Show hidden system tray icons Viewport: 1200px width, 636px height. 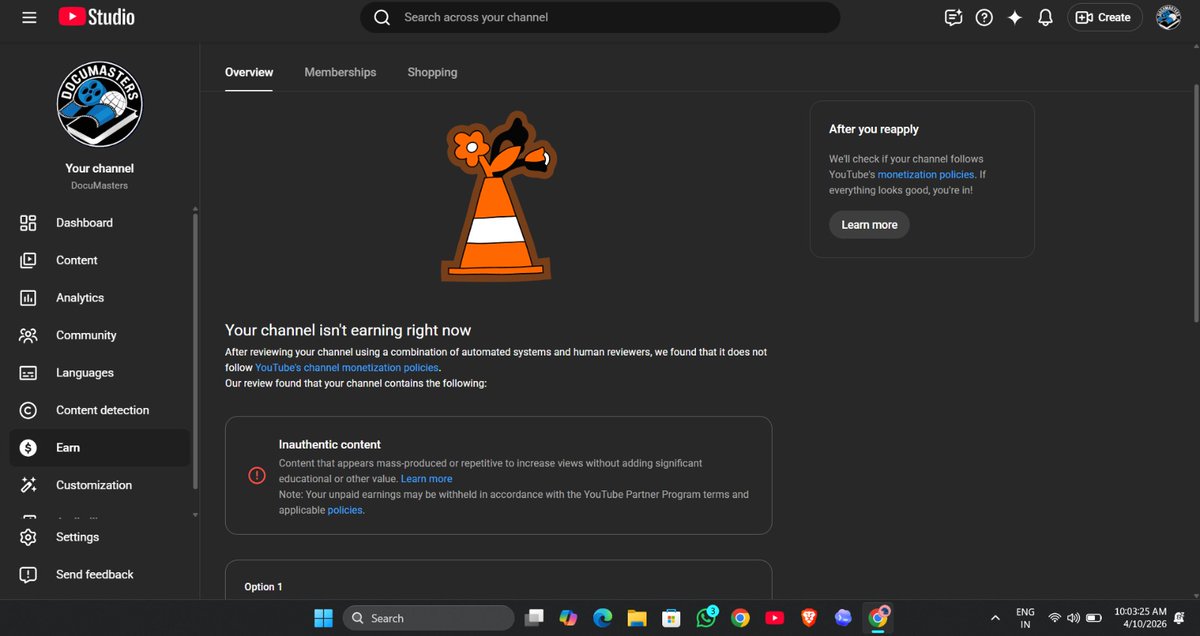coord(995,618)
